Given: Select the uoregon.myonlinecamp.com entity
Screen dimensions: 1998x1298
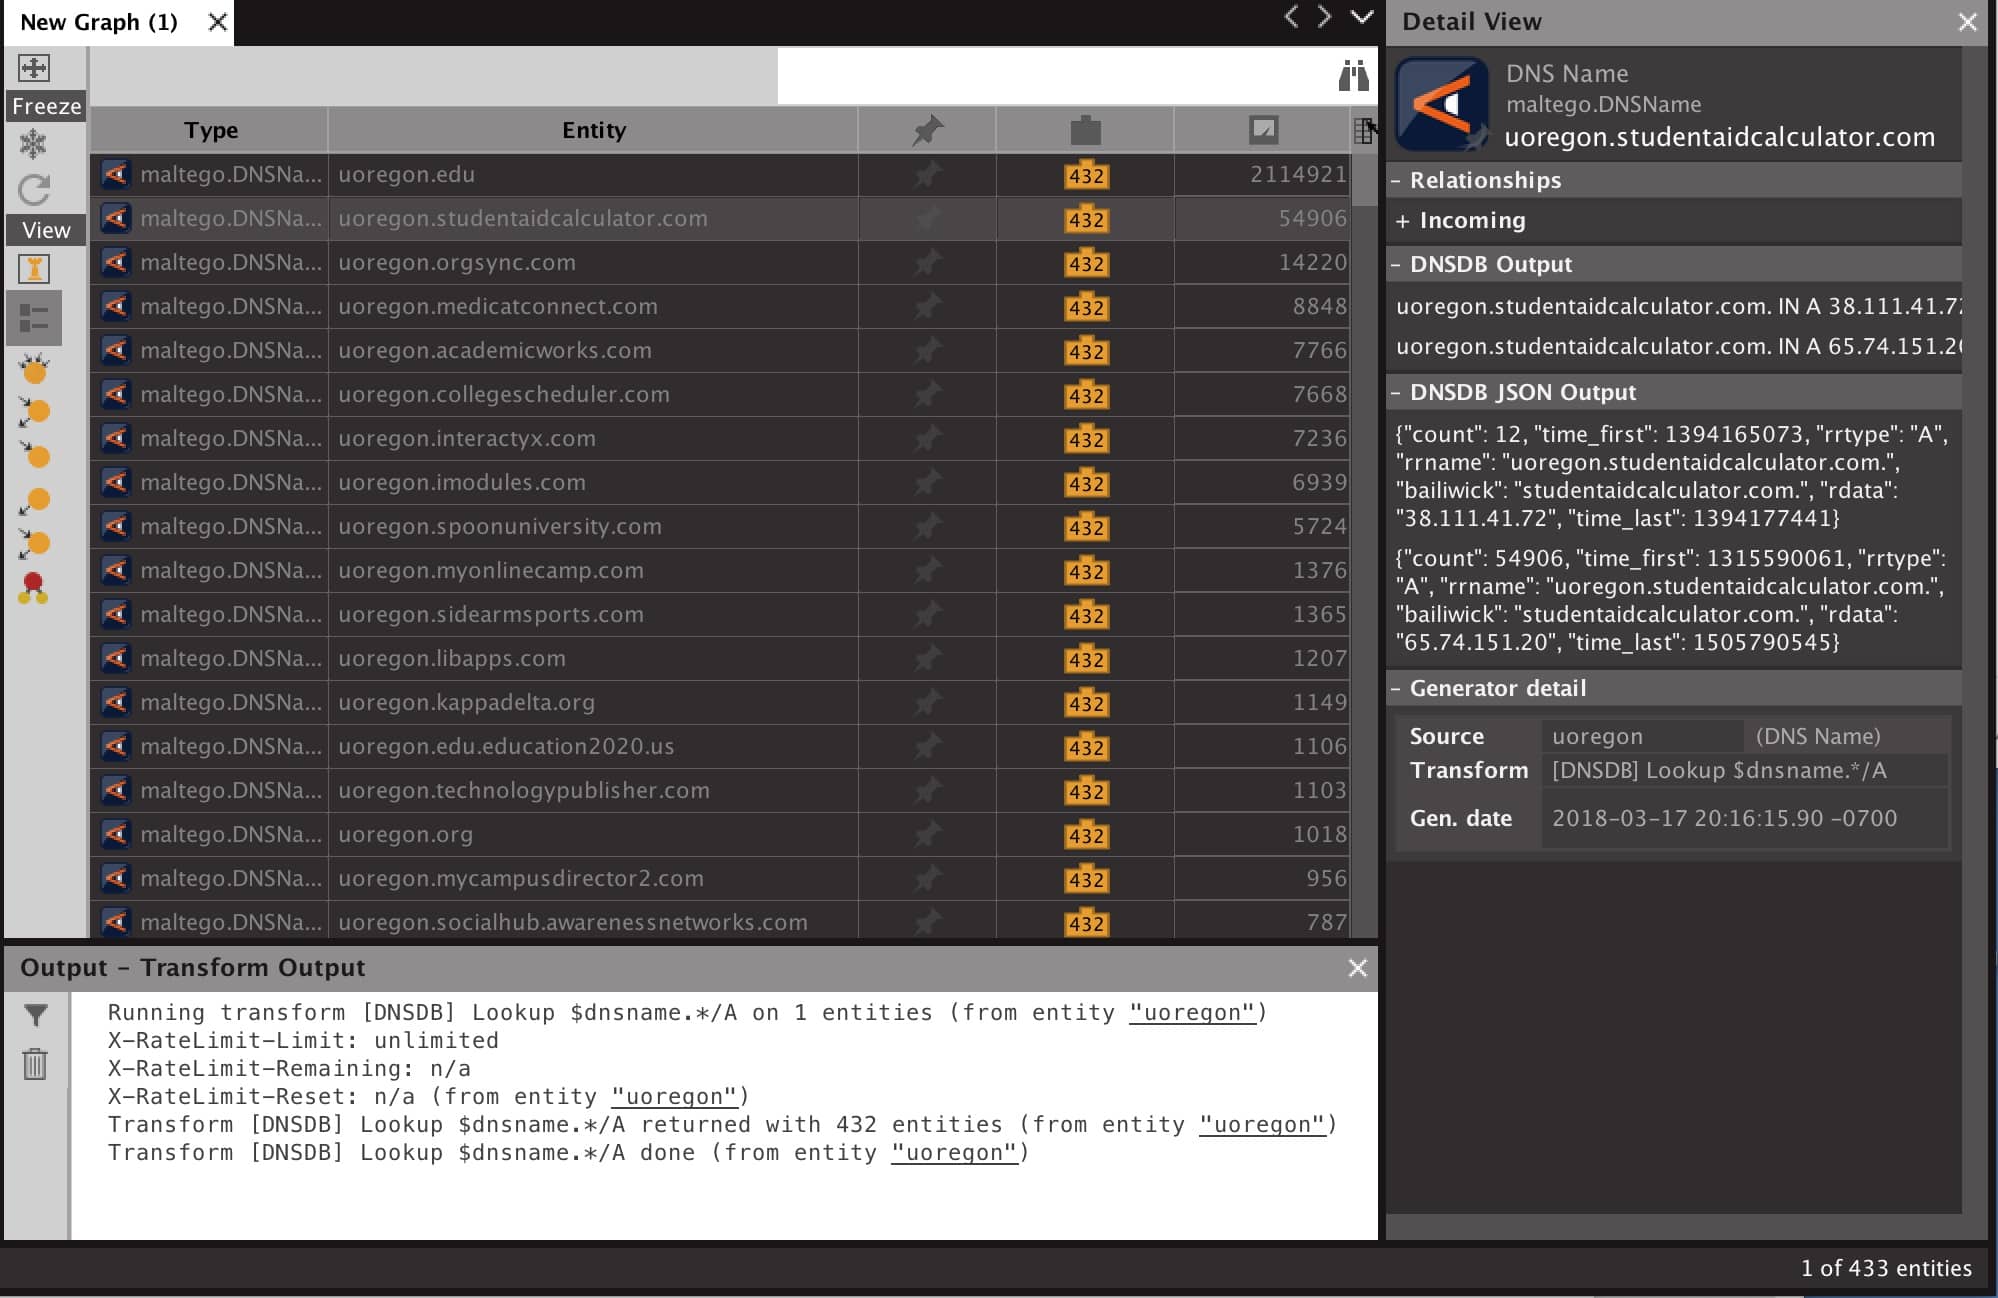Looking at the screenshot, I should (x=490, y=570).
